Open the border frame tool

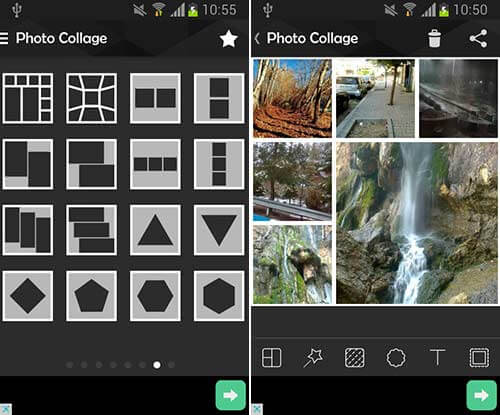[479, 358]
